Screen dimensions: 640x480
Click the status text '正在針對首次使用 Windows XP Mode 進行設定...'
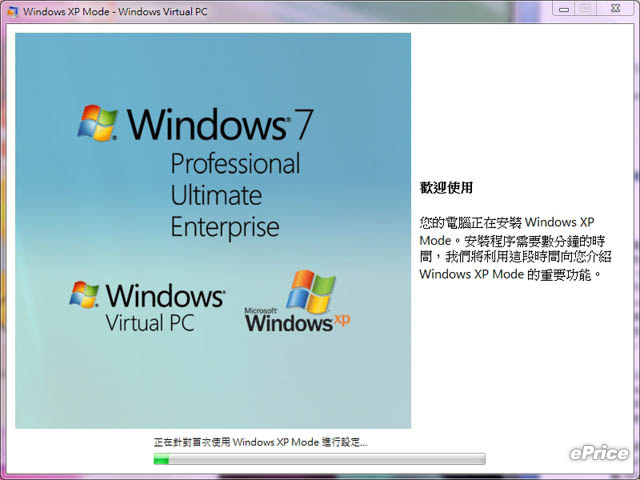pyautogui.click(x=260, y=442)
